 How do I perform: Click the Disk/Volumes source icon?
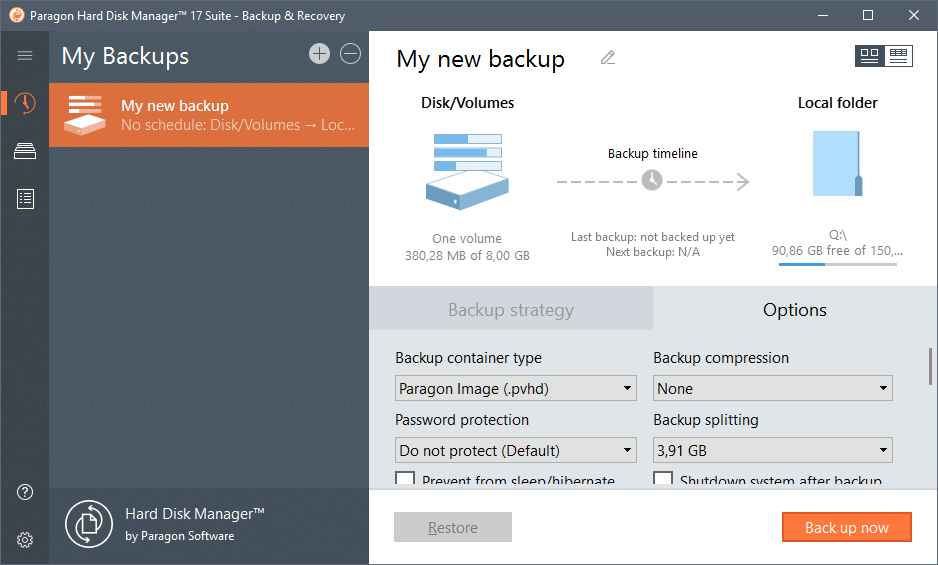[x=467, y=170]
